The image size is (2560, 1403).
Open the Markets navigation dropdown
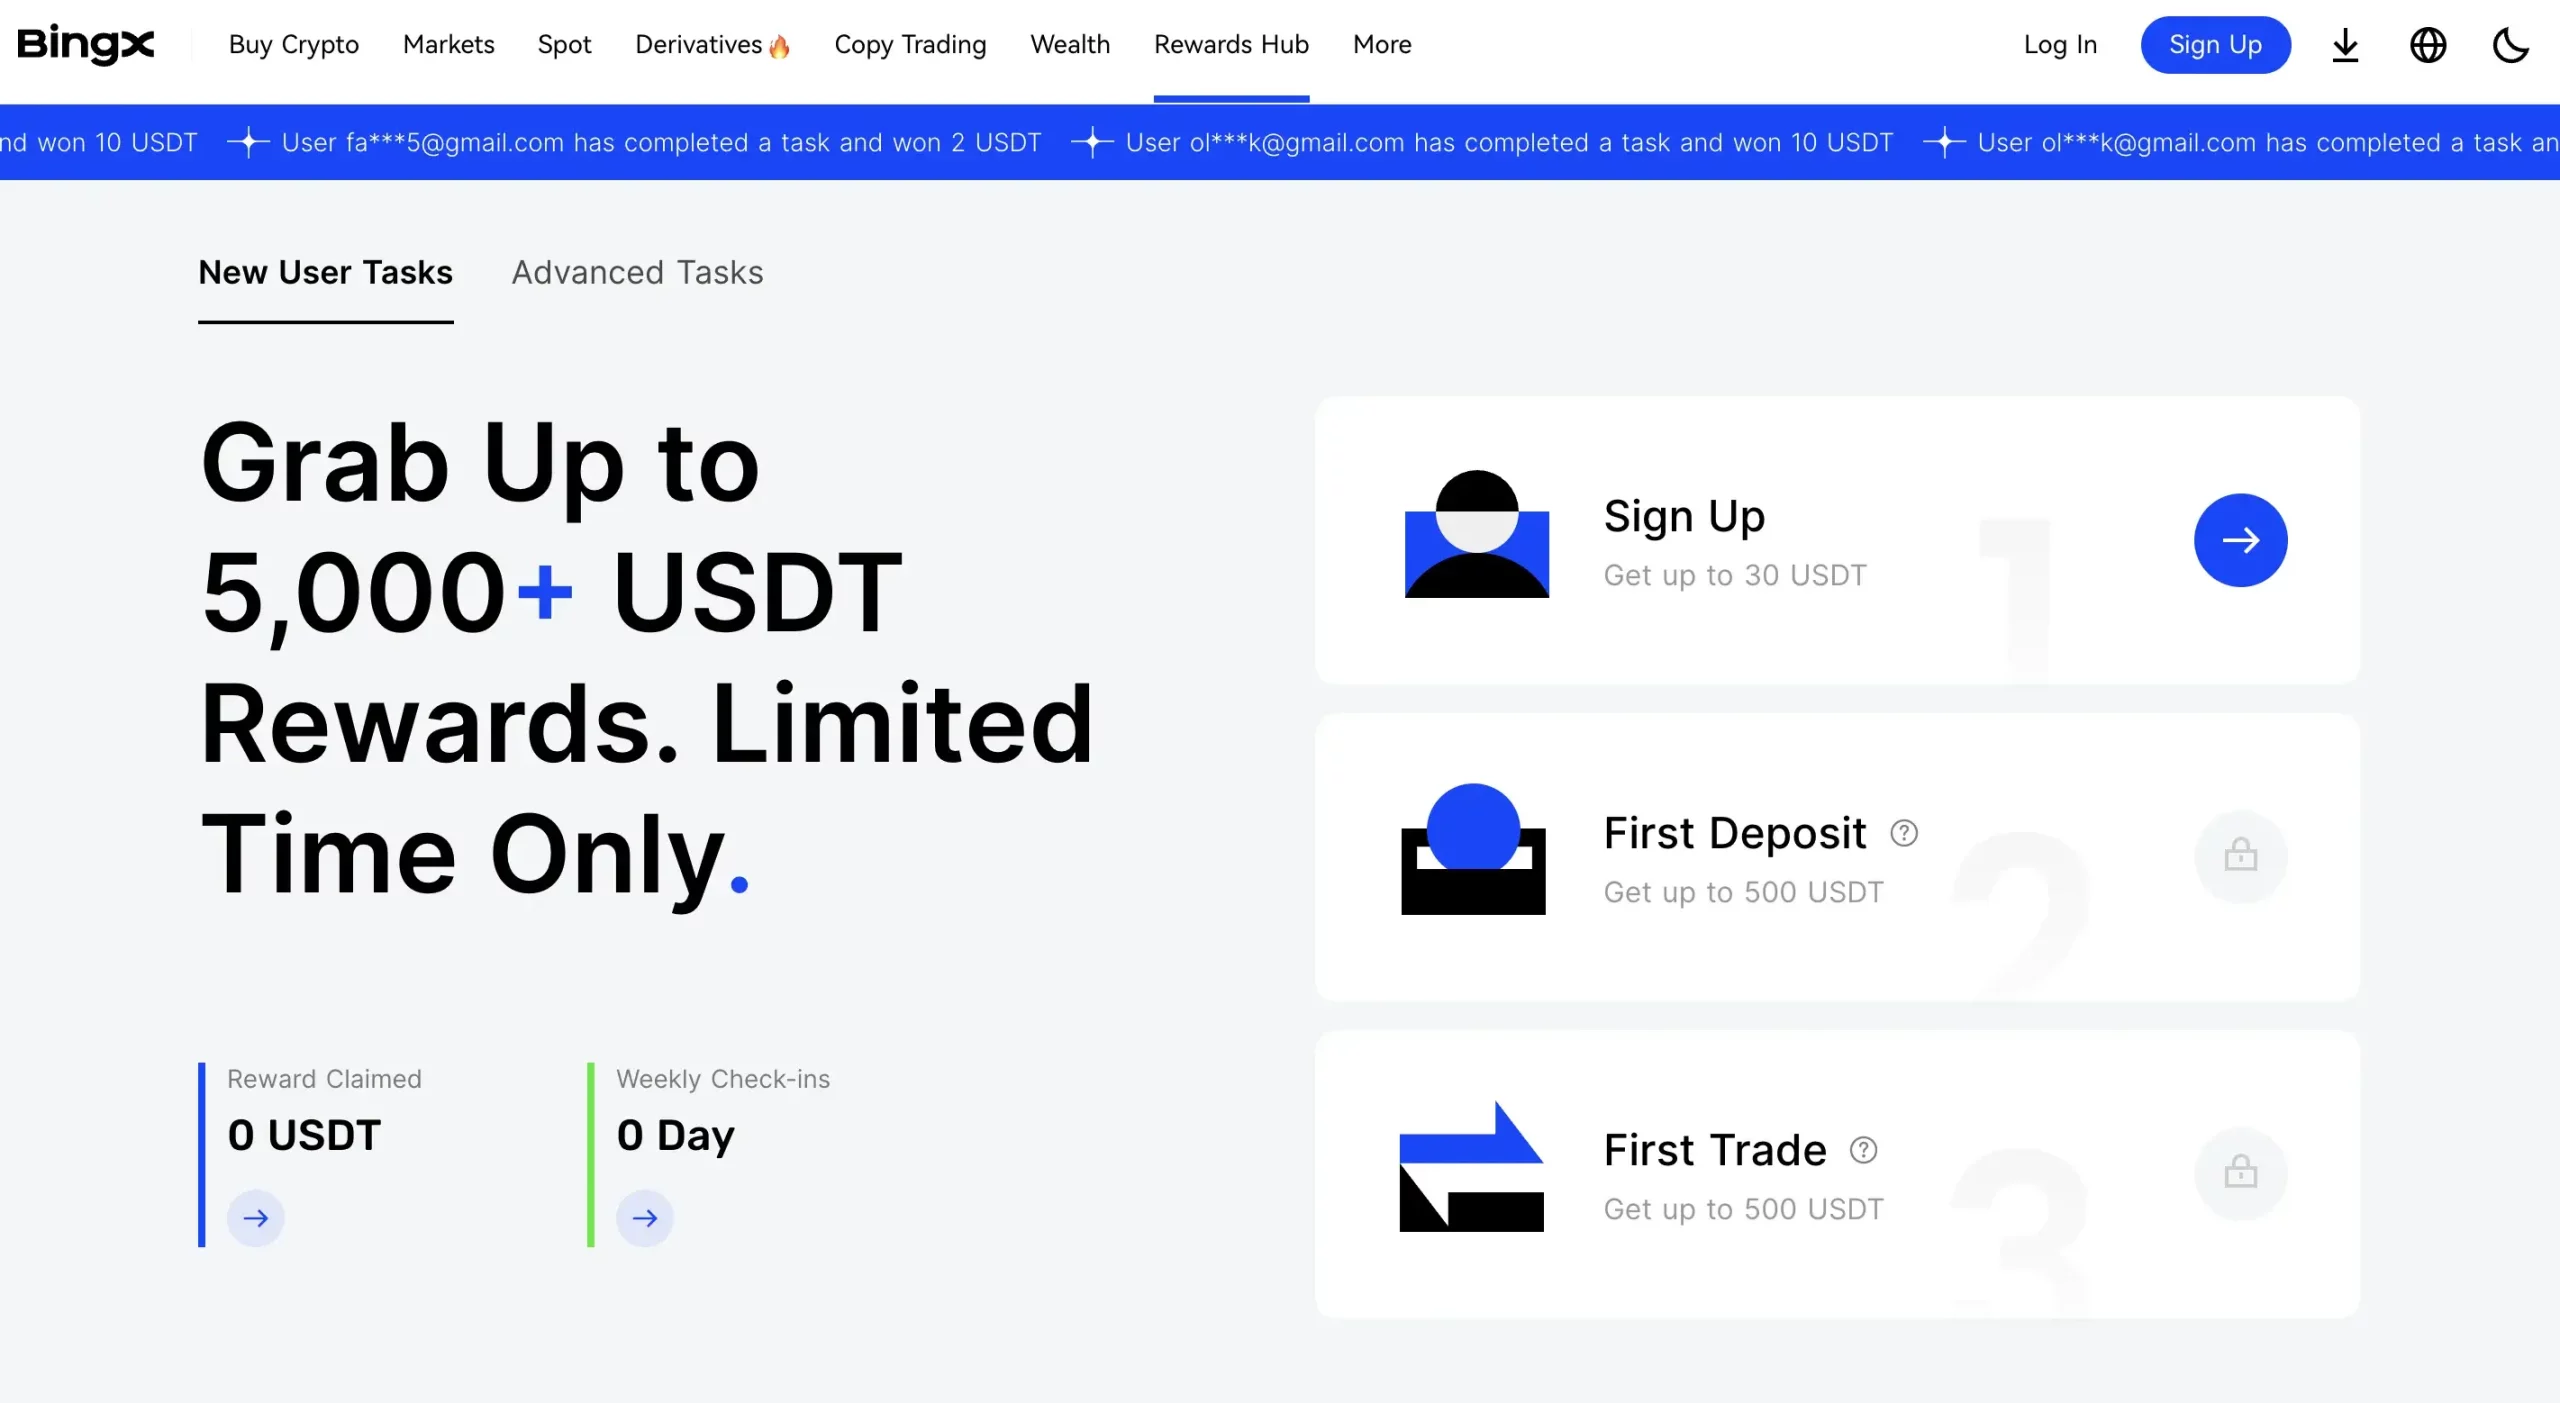coord(447,43)
